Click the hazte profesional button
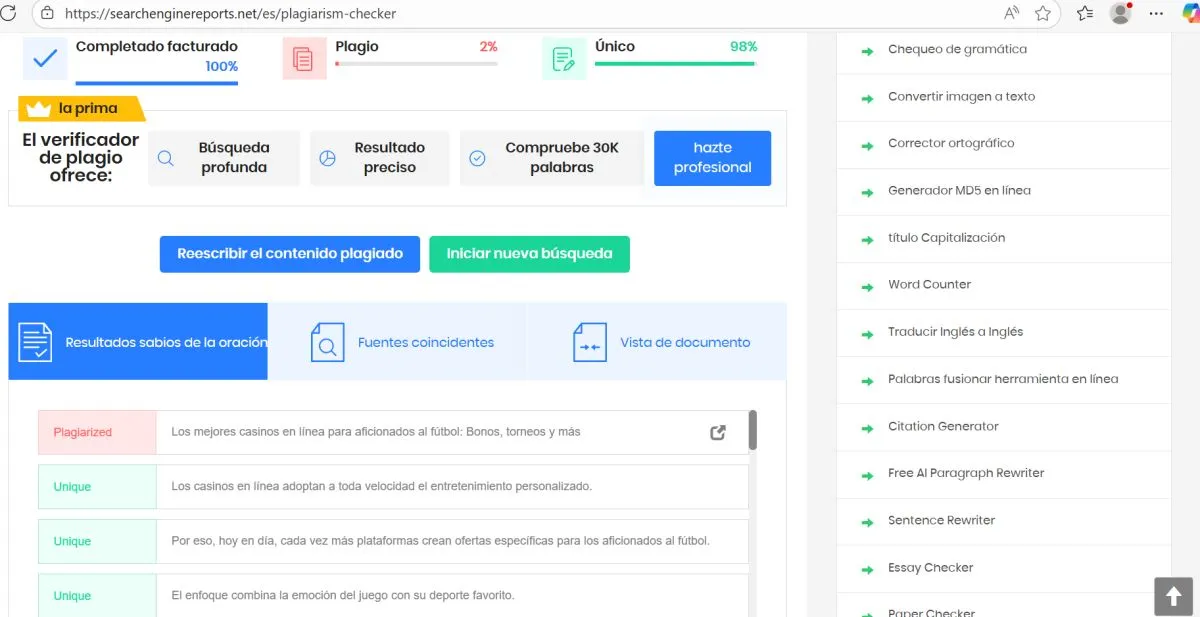 [x=712, y=158]
